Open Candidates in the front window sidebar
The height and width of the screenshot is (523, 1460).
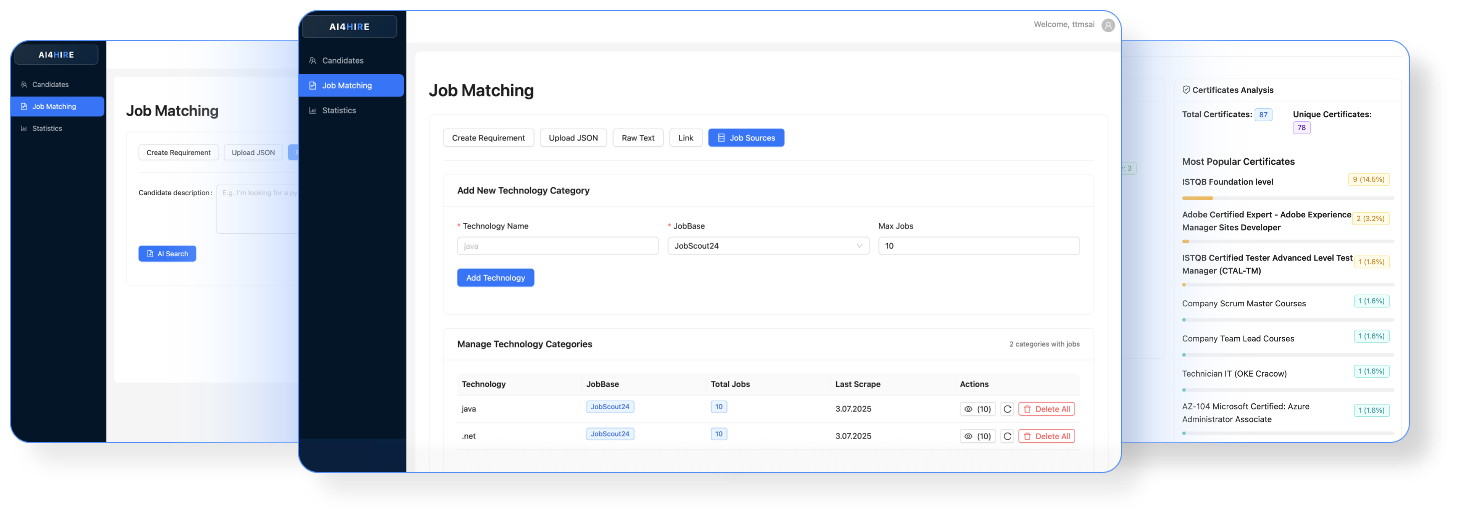click(342, 61)
